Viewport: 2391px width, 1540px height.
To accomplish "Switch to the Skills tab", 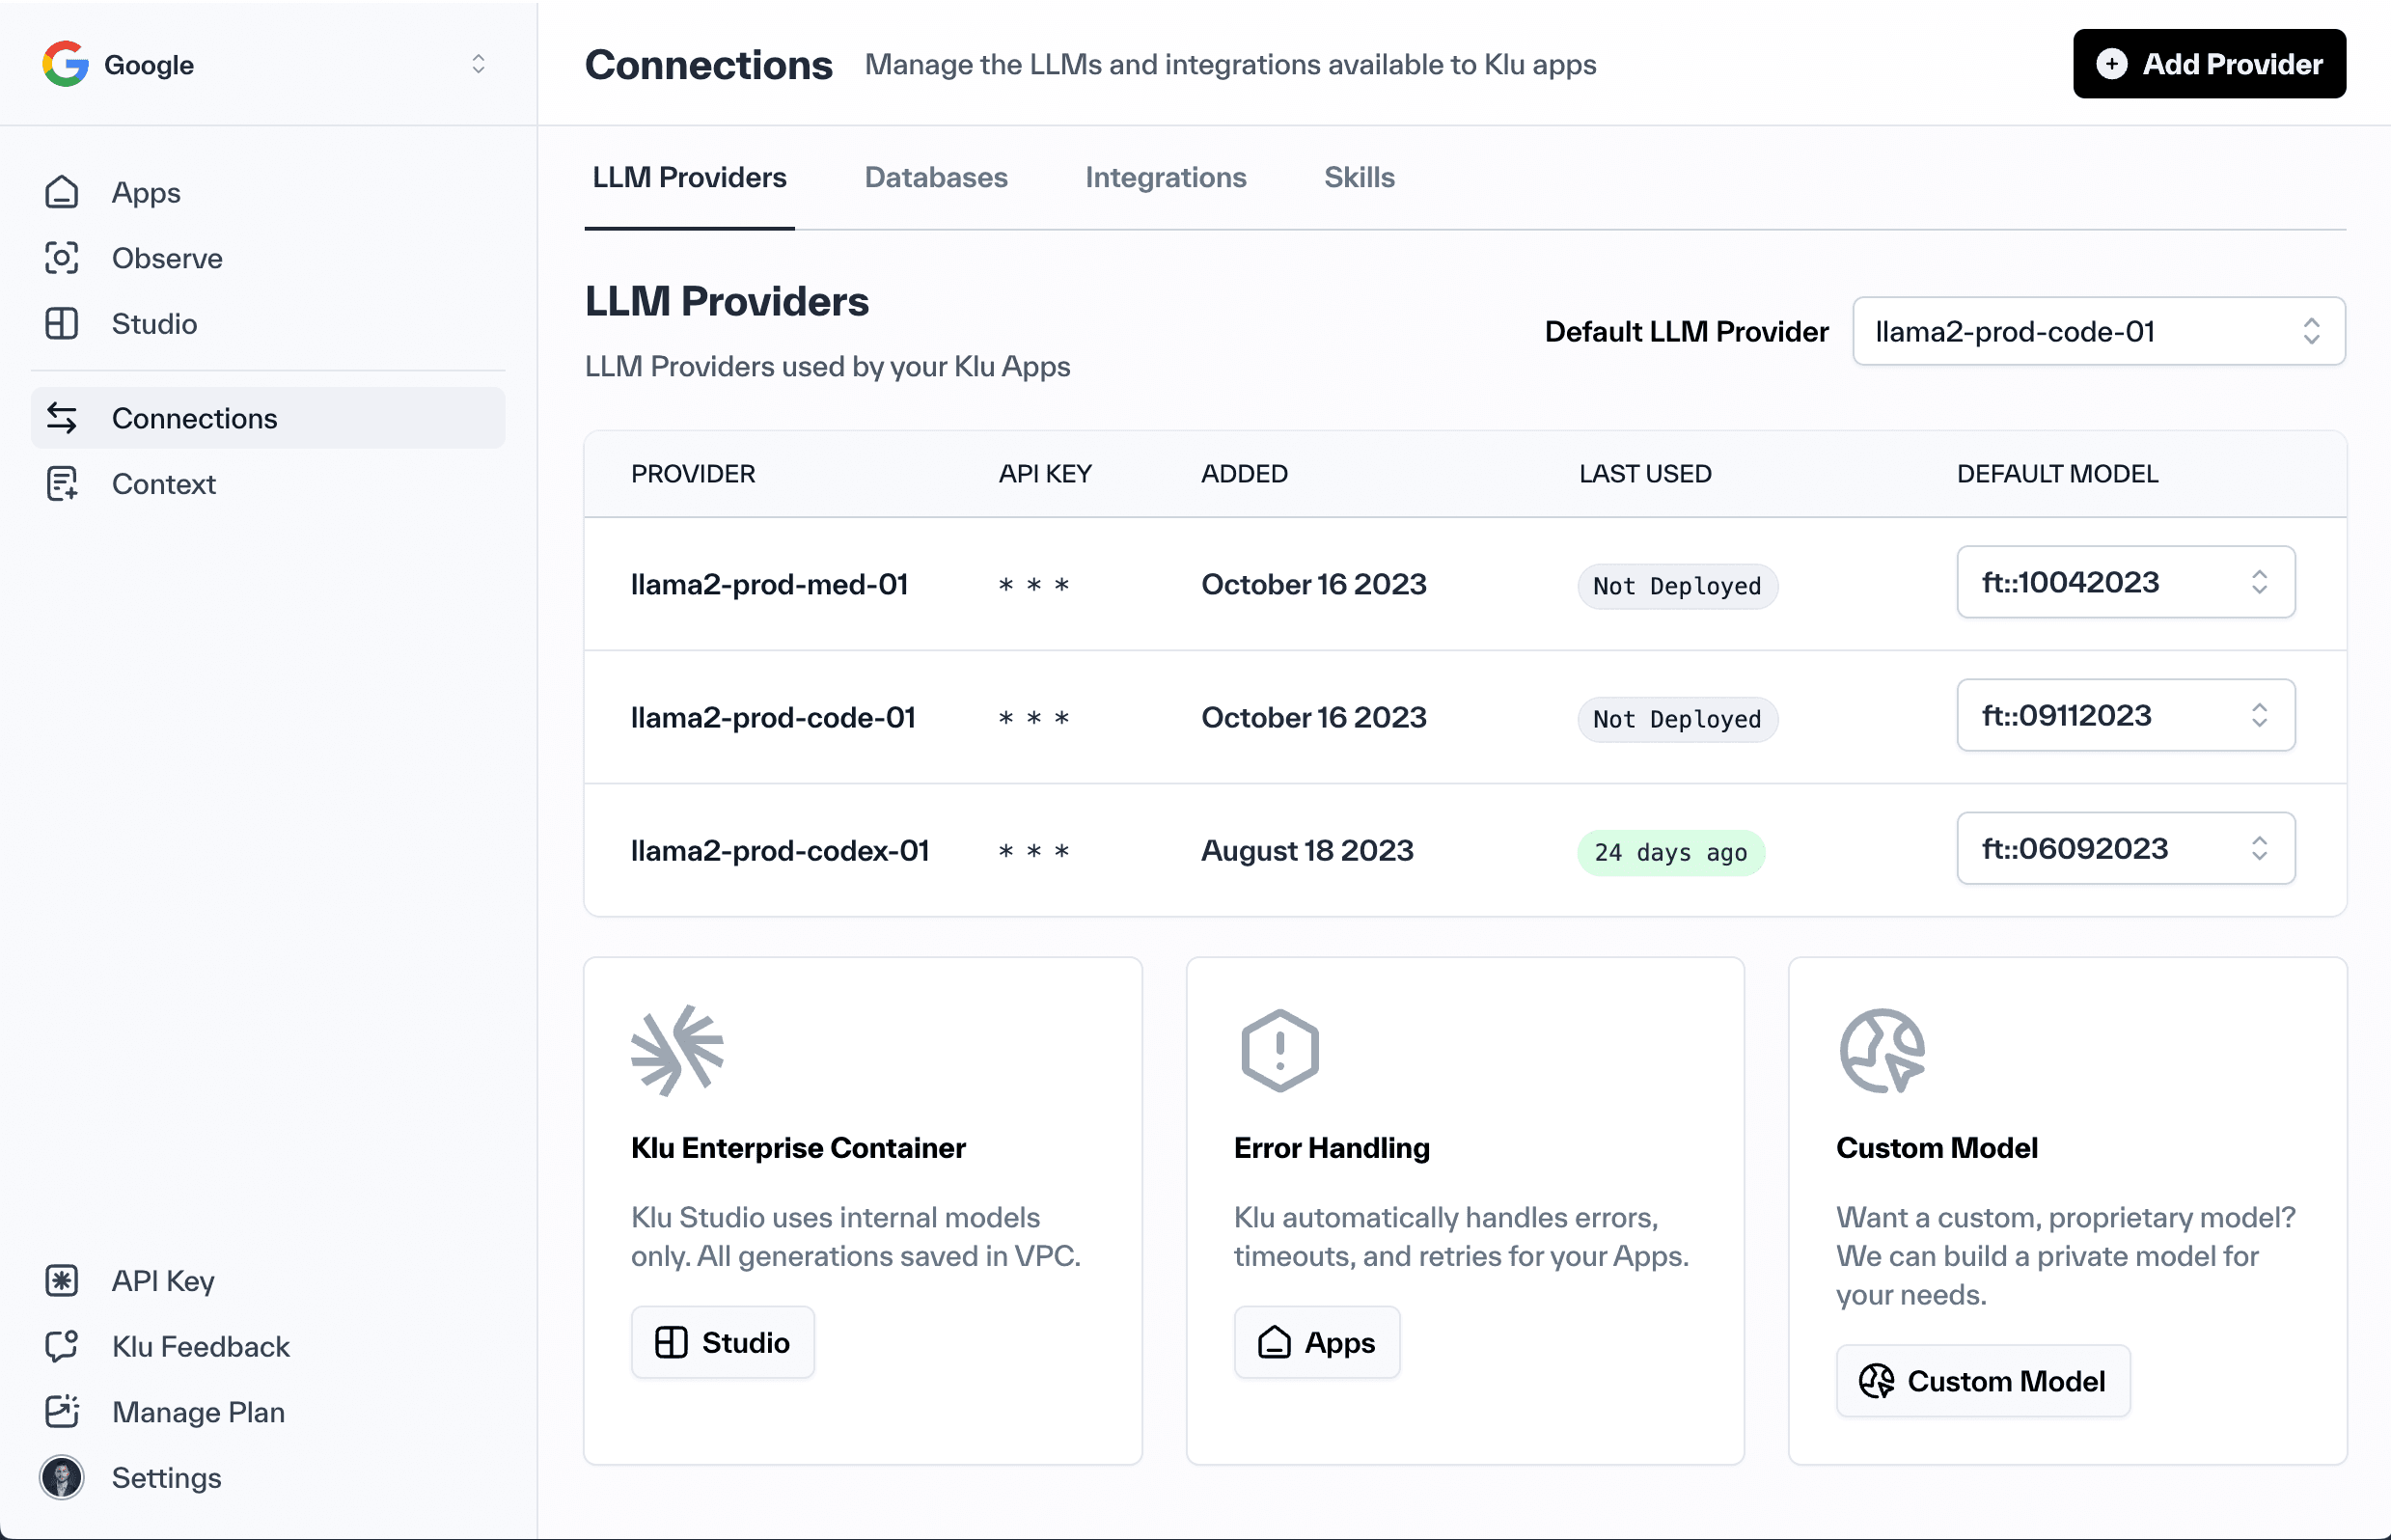I will tap(1358, 176).
